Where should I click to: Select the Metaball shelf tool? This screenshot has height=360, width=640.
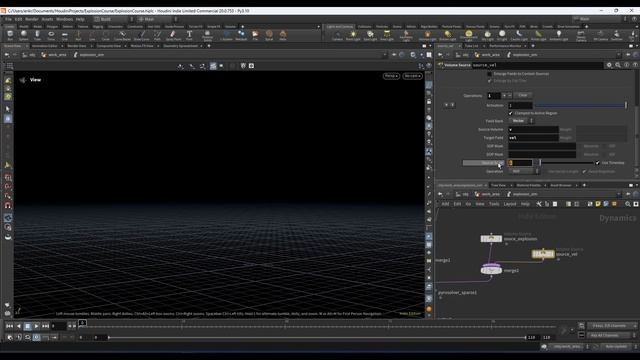click(241, 36)
